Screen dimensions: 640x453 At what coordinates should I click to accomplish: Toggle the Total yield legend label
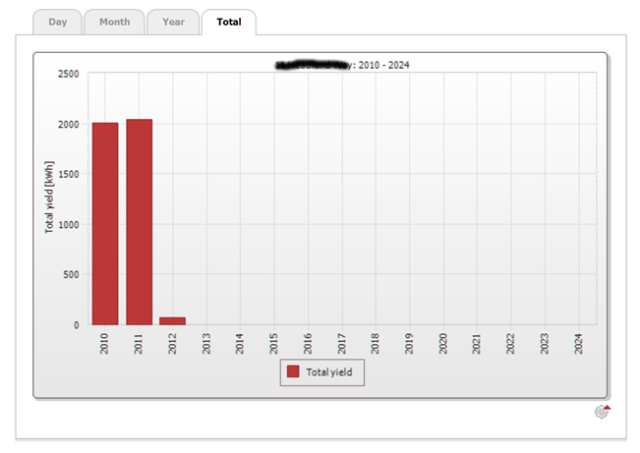click(x=330, y=372)
